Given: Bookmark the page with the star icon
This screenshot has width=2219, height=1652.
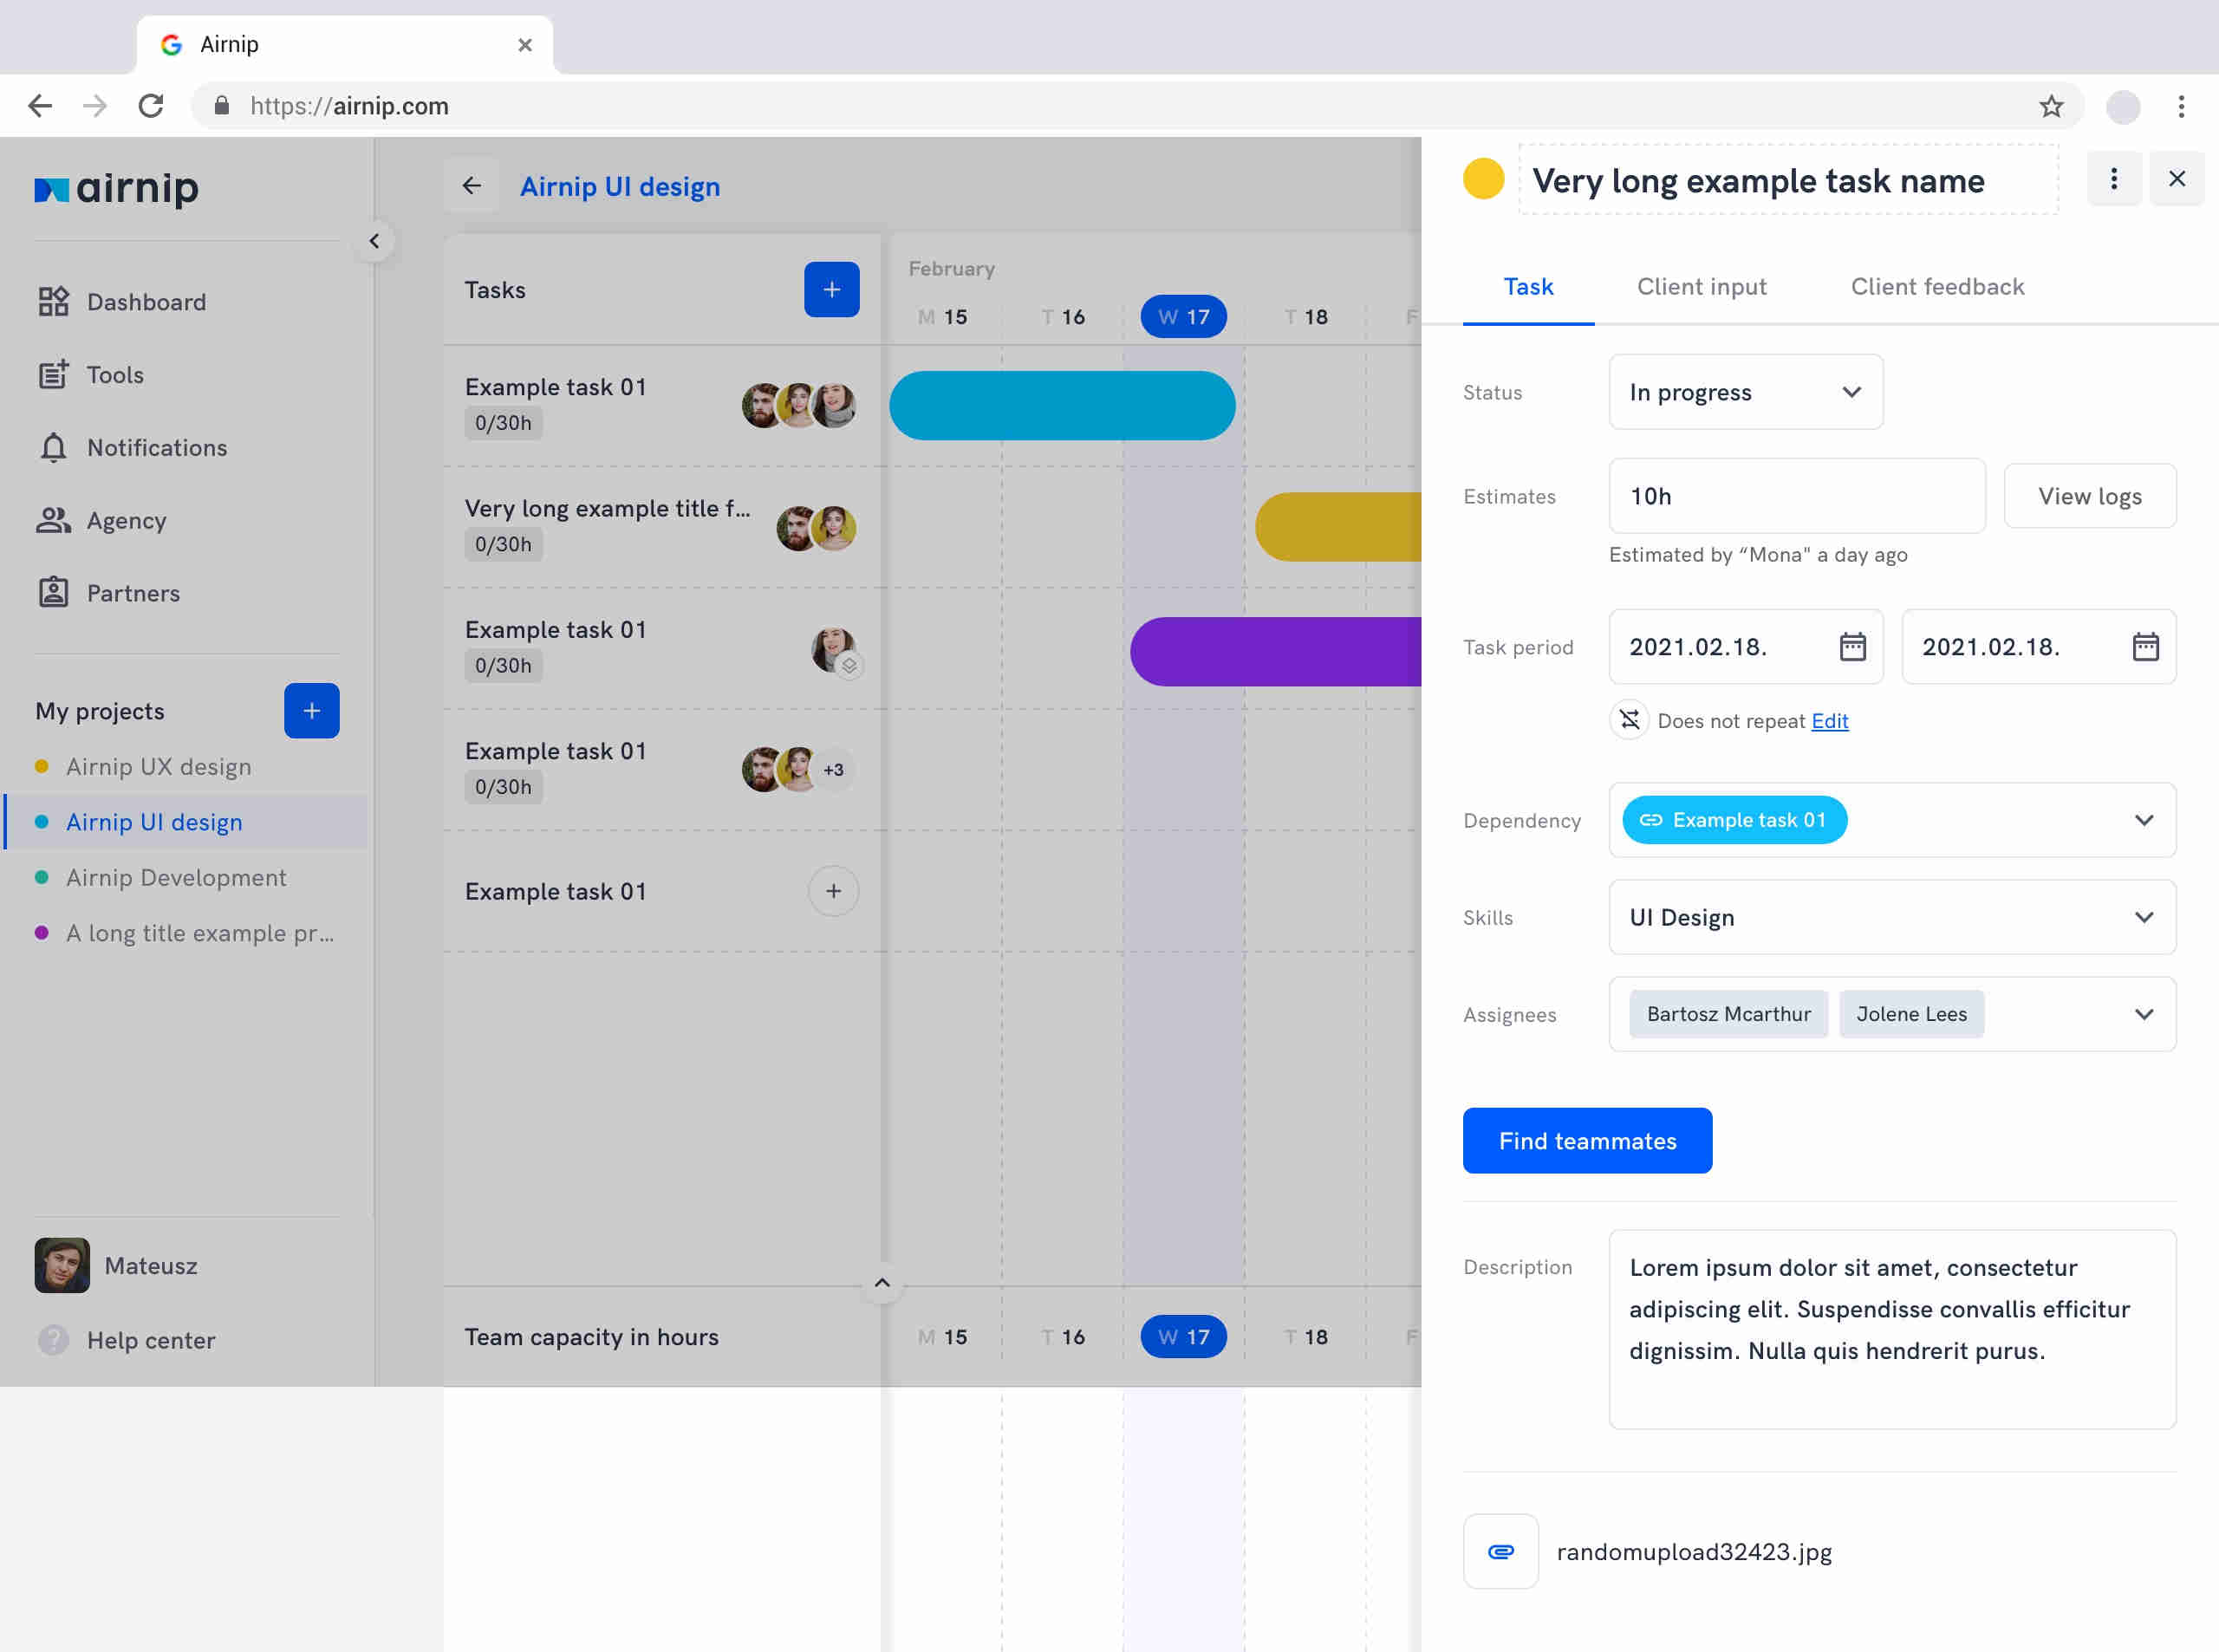Looking at the screenshot, I should click(x=2051, y=106).
